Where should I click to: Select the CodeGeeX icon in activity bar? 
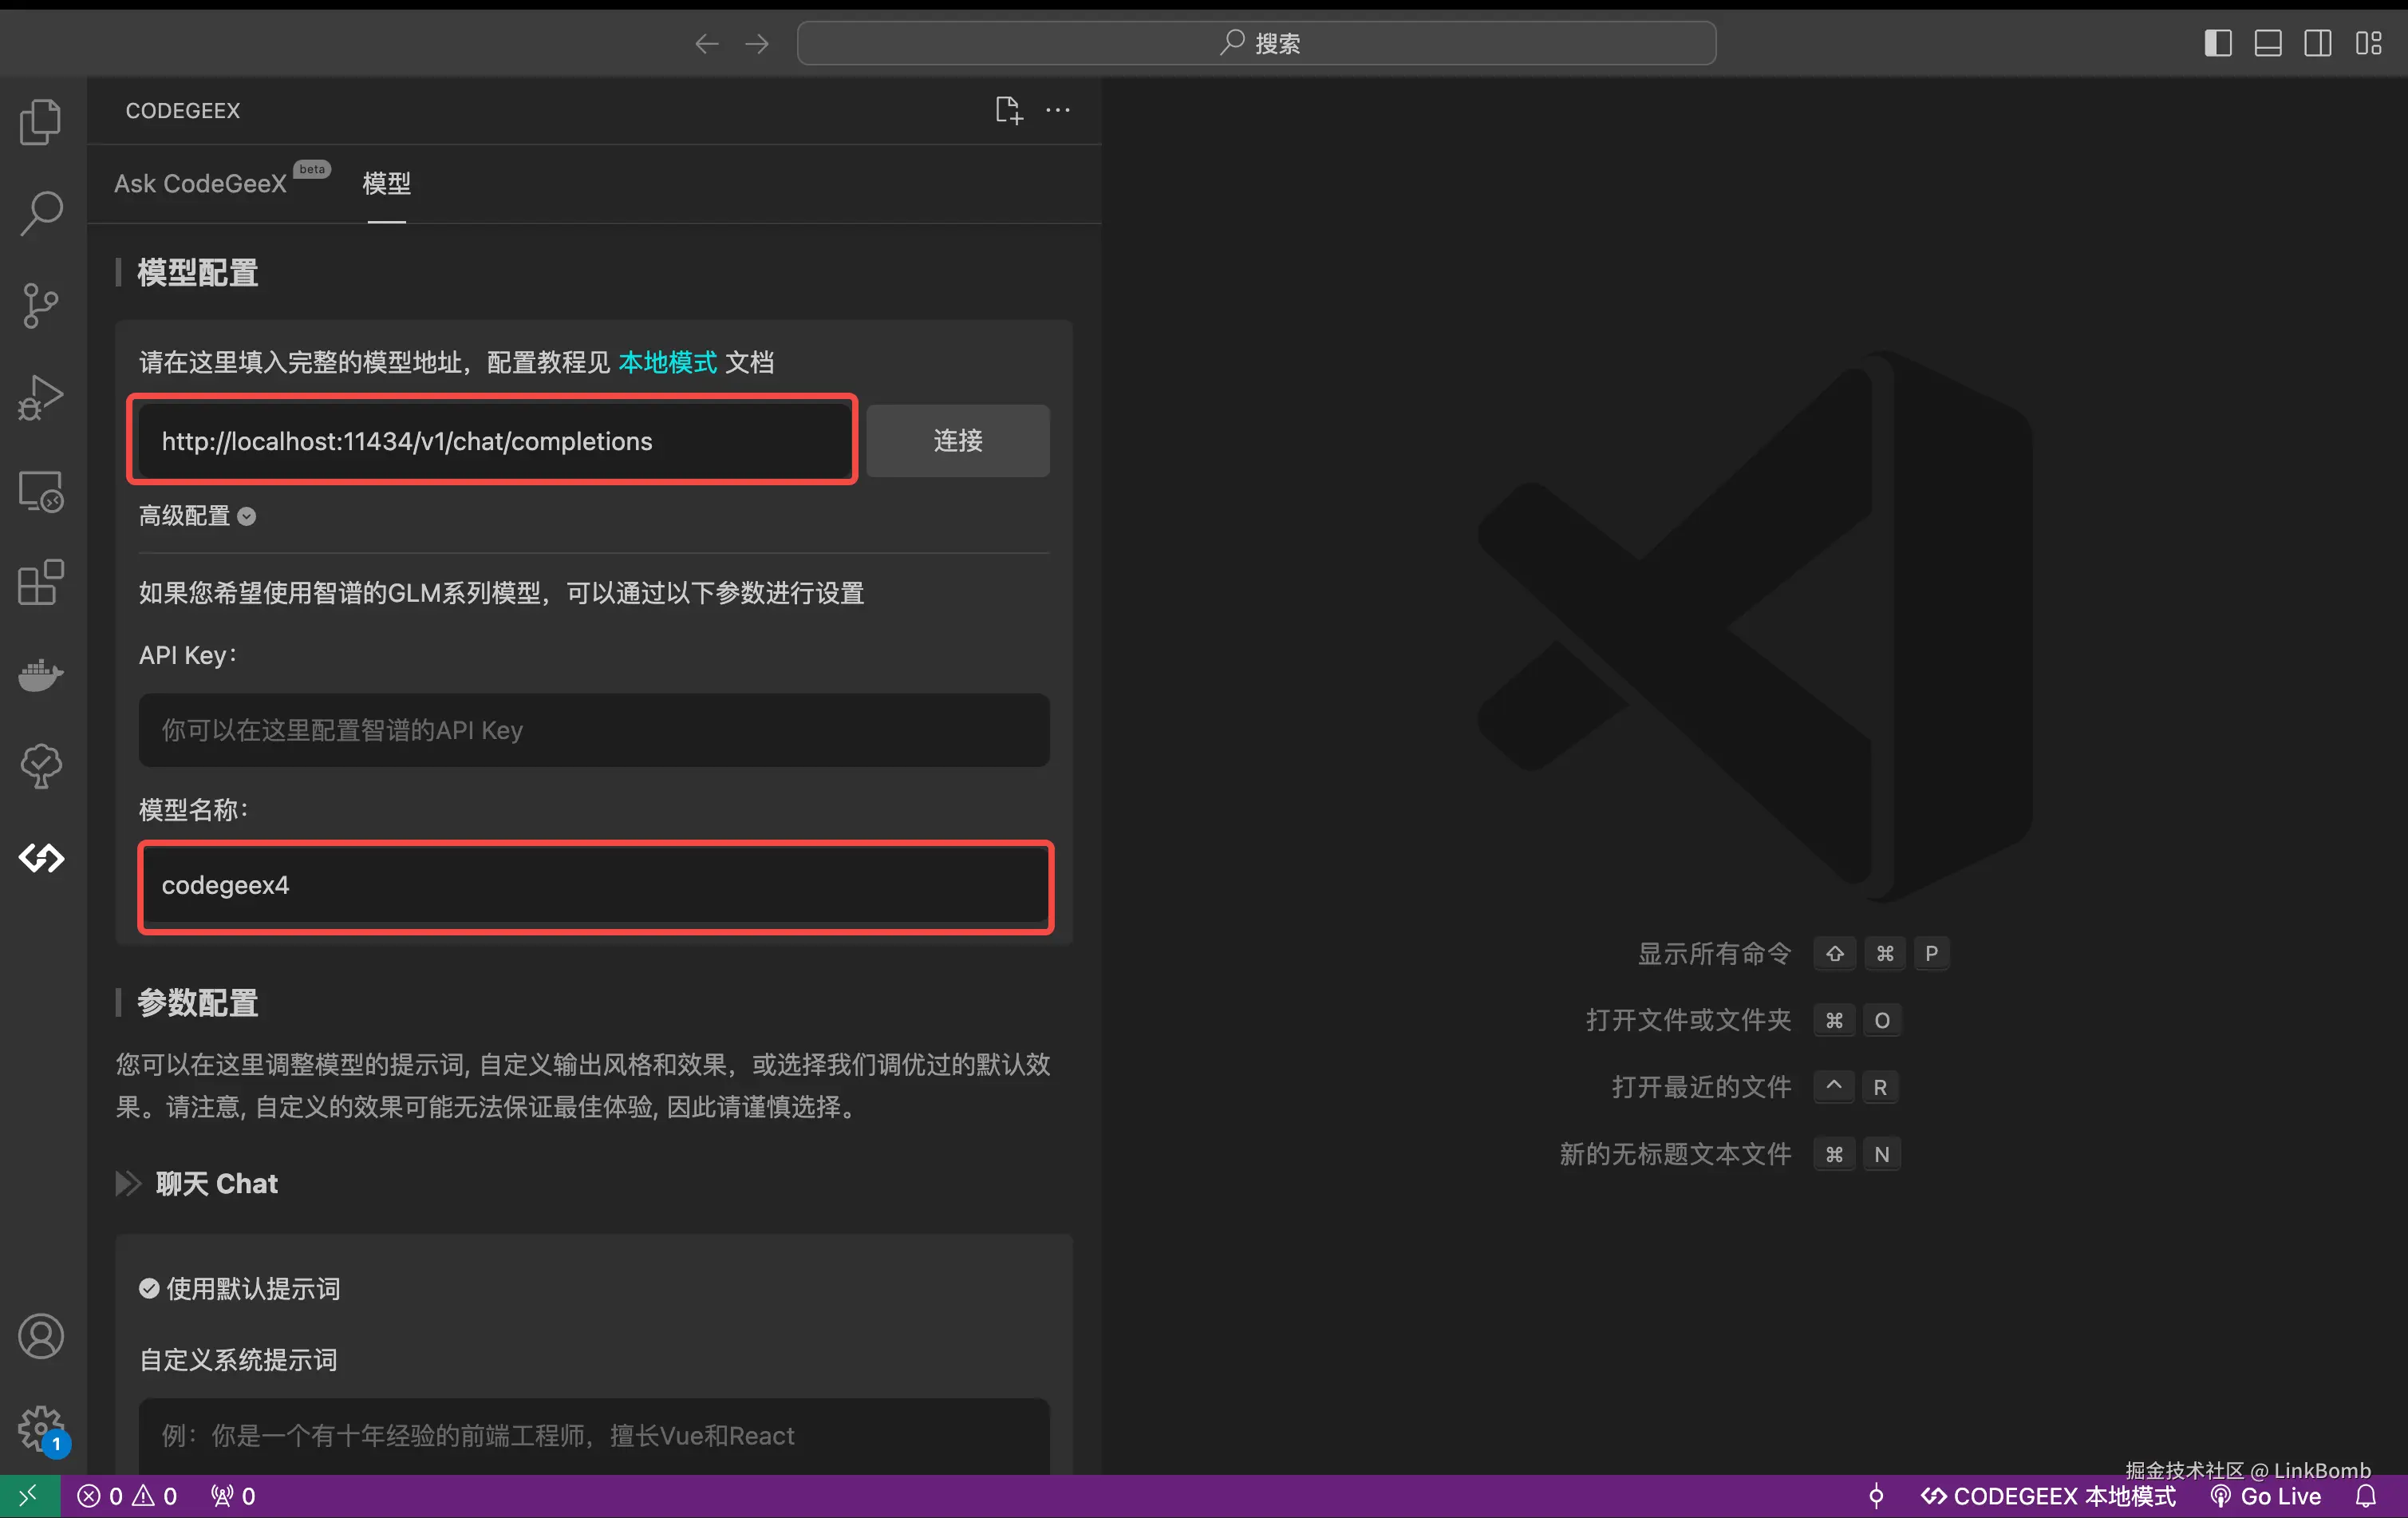(41, 858)
